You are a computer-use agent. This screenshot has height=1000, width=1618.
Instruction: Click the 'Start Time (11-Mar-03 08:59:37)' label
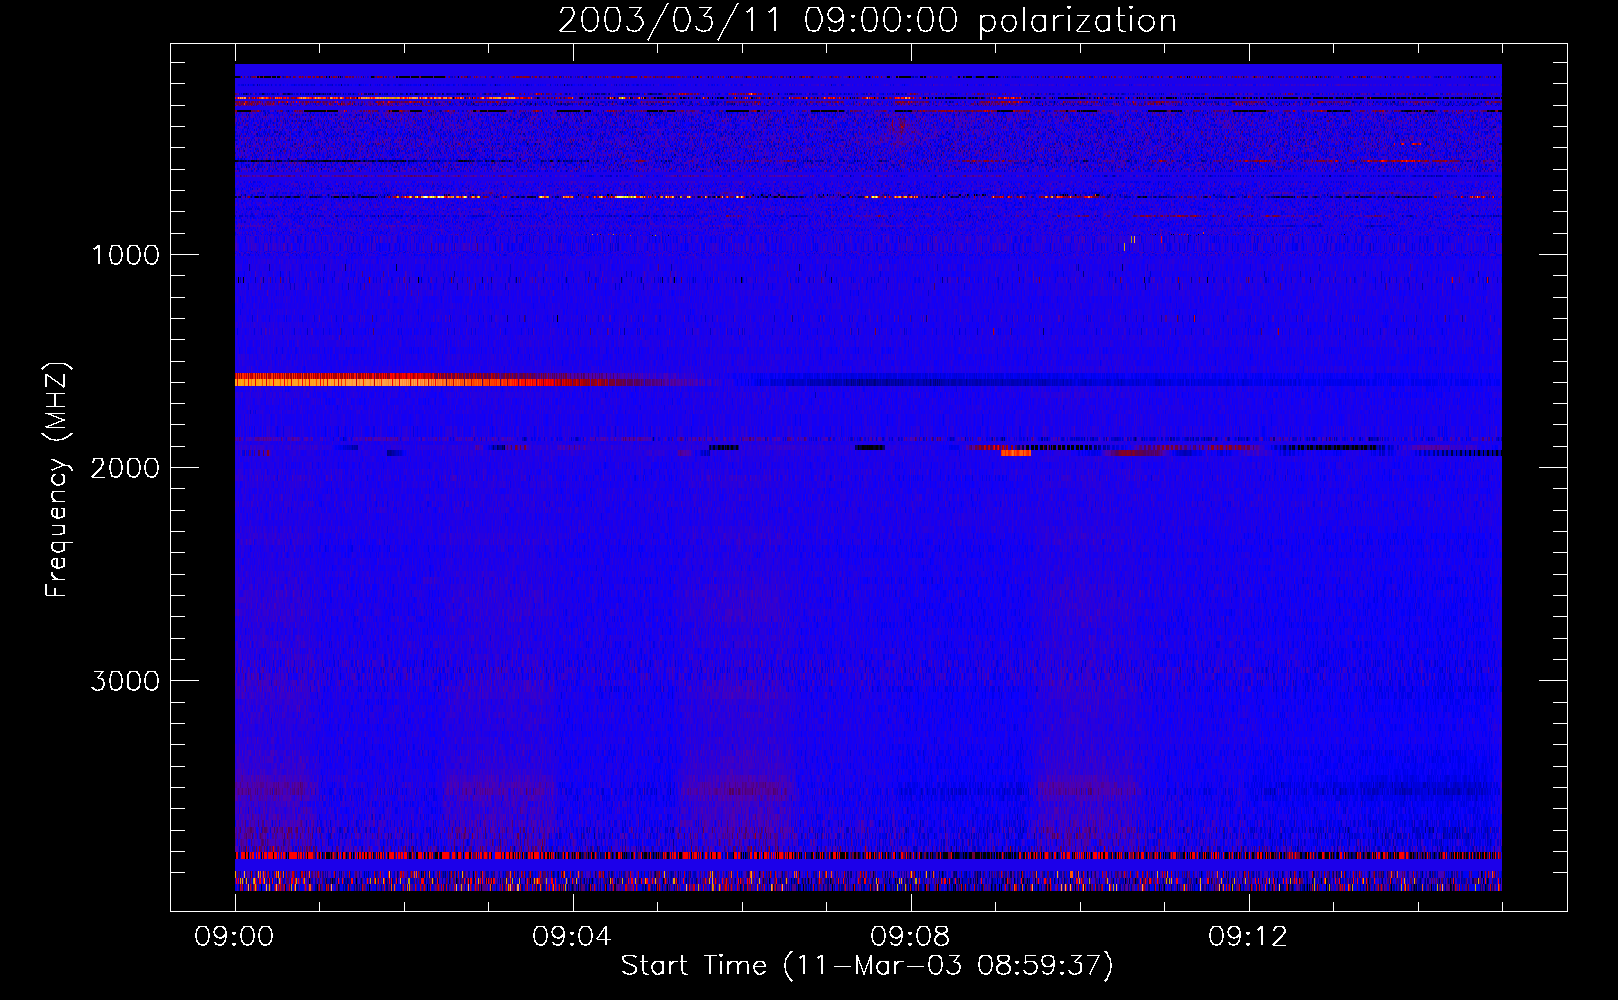pyautogui.click(x=867, y=966)
